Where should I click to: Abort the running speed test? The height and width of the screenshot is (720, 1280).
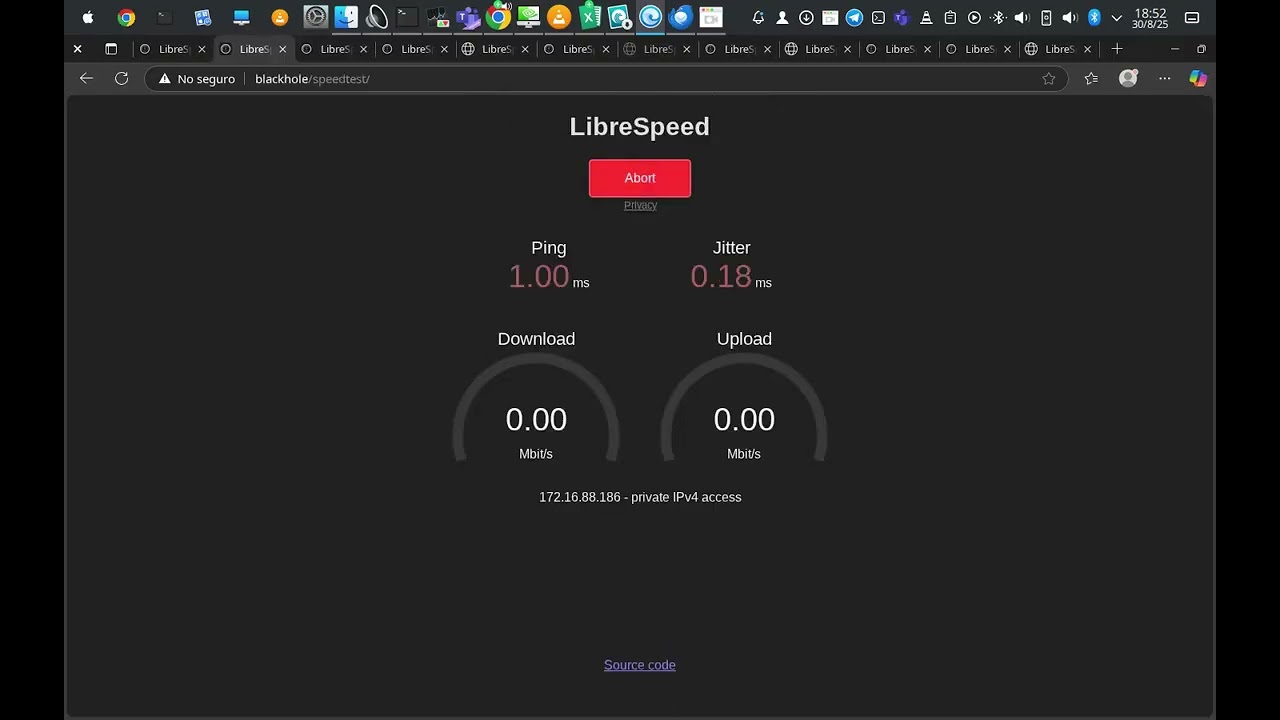pos(640,178)
